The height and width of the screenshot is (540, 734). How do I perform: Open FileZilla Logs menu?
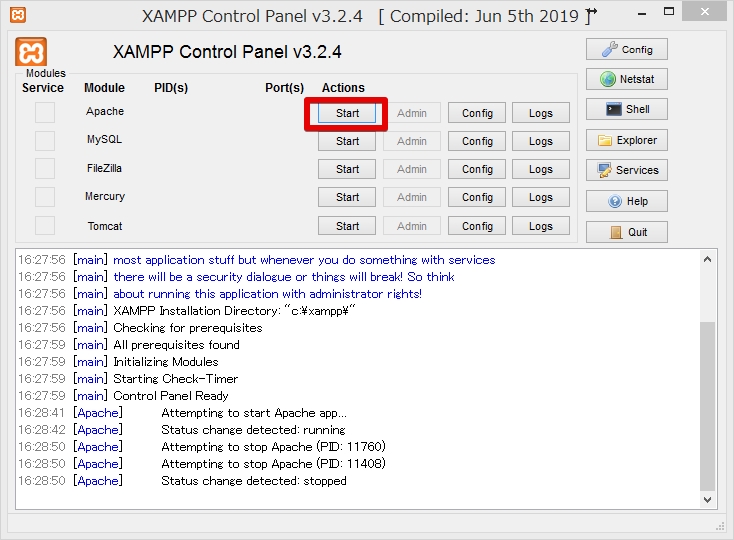[541, 169]
